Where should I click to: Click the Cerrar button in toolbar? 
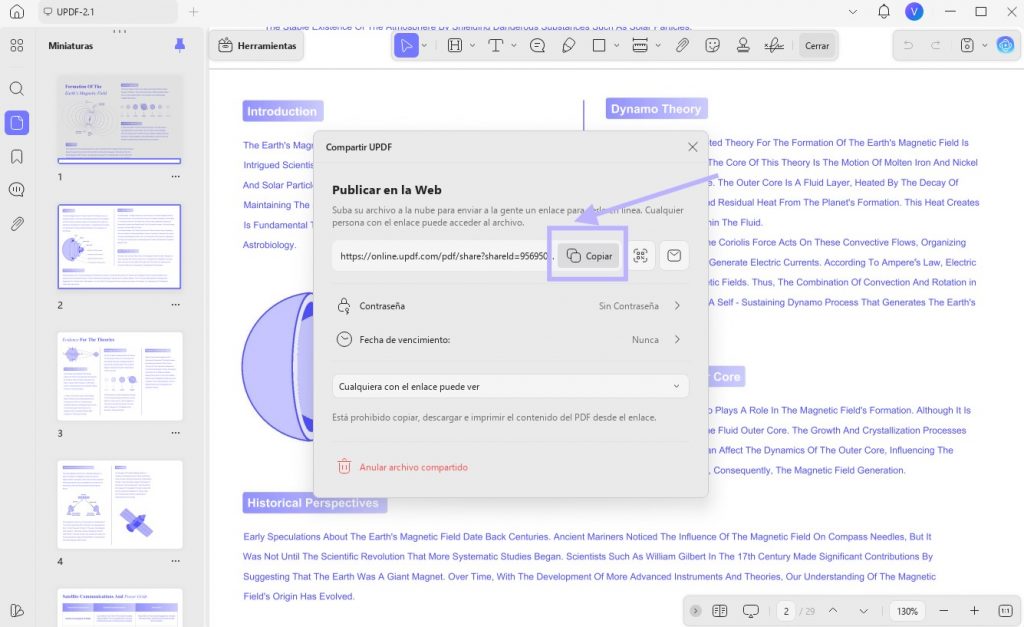pyautogui.click(x=817, y=46)
